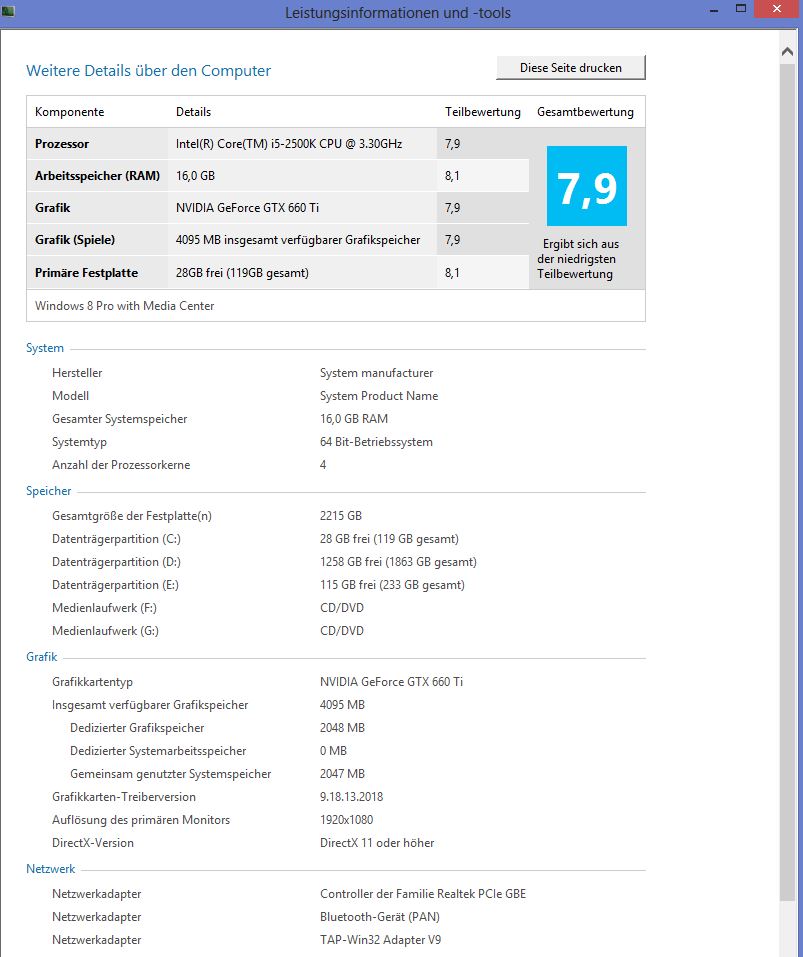Click the blue Netzwerk section heading
This screenshot has height=957, width=803.
coord(50,869)
